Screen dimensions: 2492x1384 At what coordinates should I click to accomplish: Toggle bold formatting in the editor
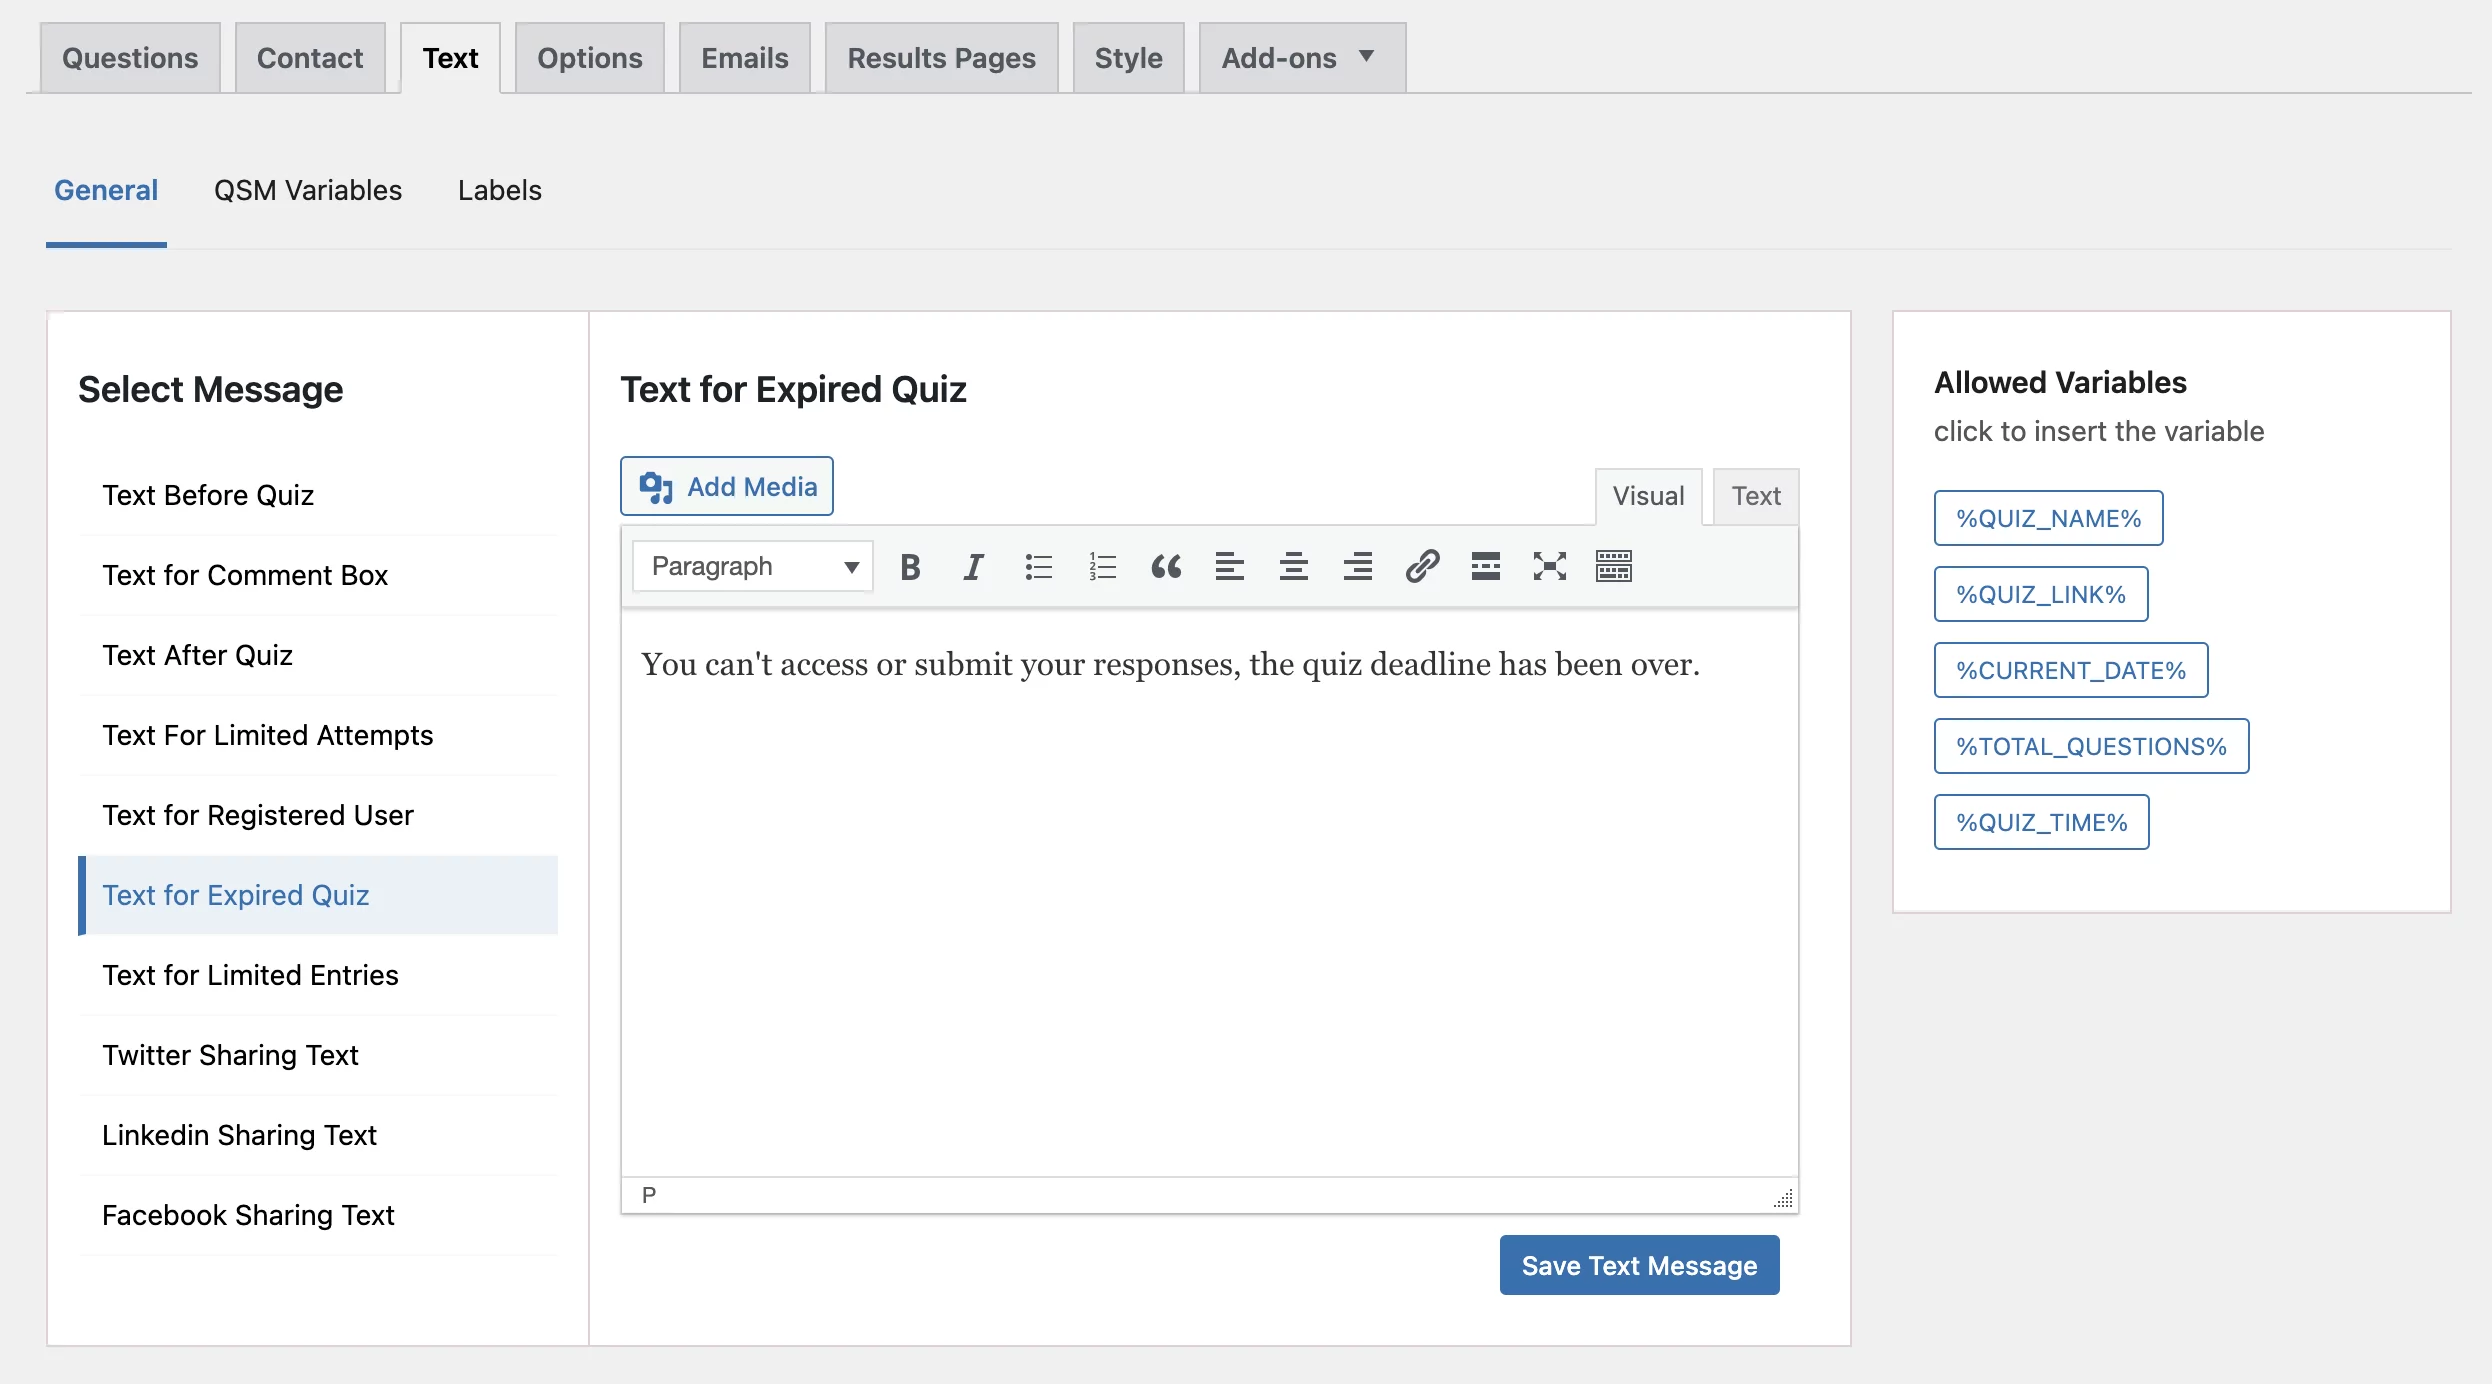point(910,567)
